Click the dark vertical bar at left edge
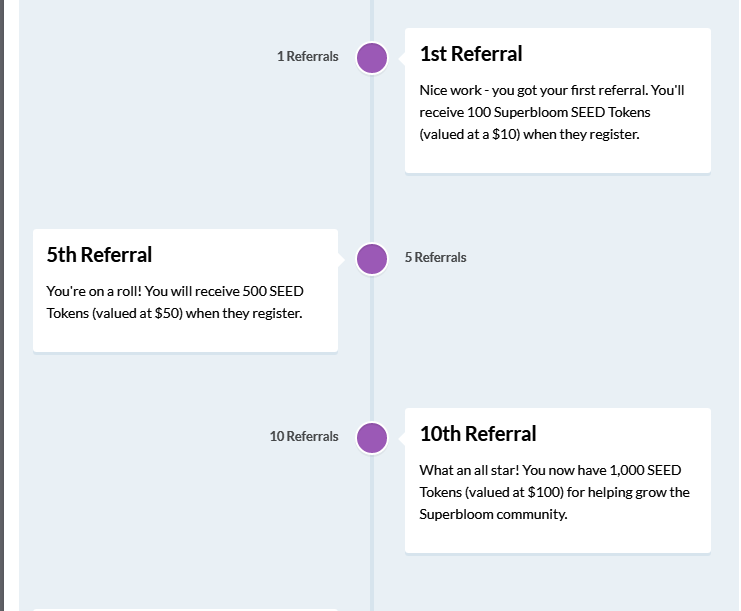 coord(2,305)
